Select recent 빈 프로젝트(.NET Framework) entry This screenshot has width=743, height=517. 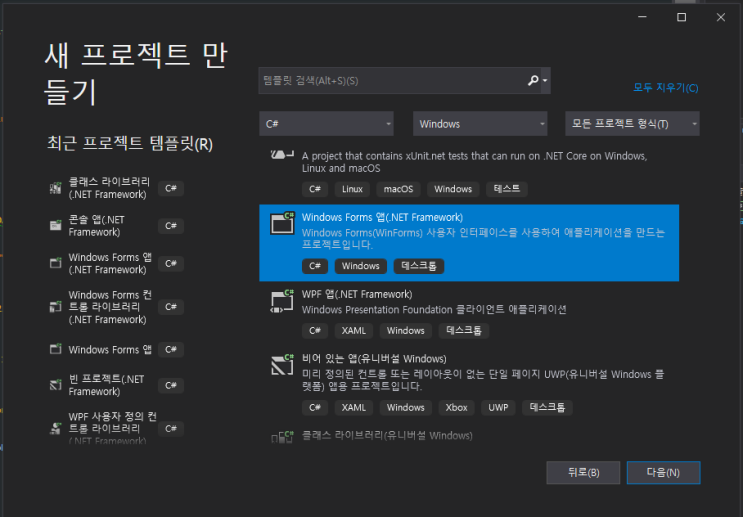(106, 385)
